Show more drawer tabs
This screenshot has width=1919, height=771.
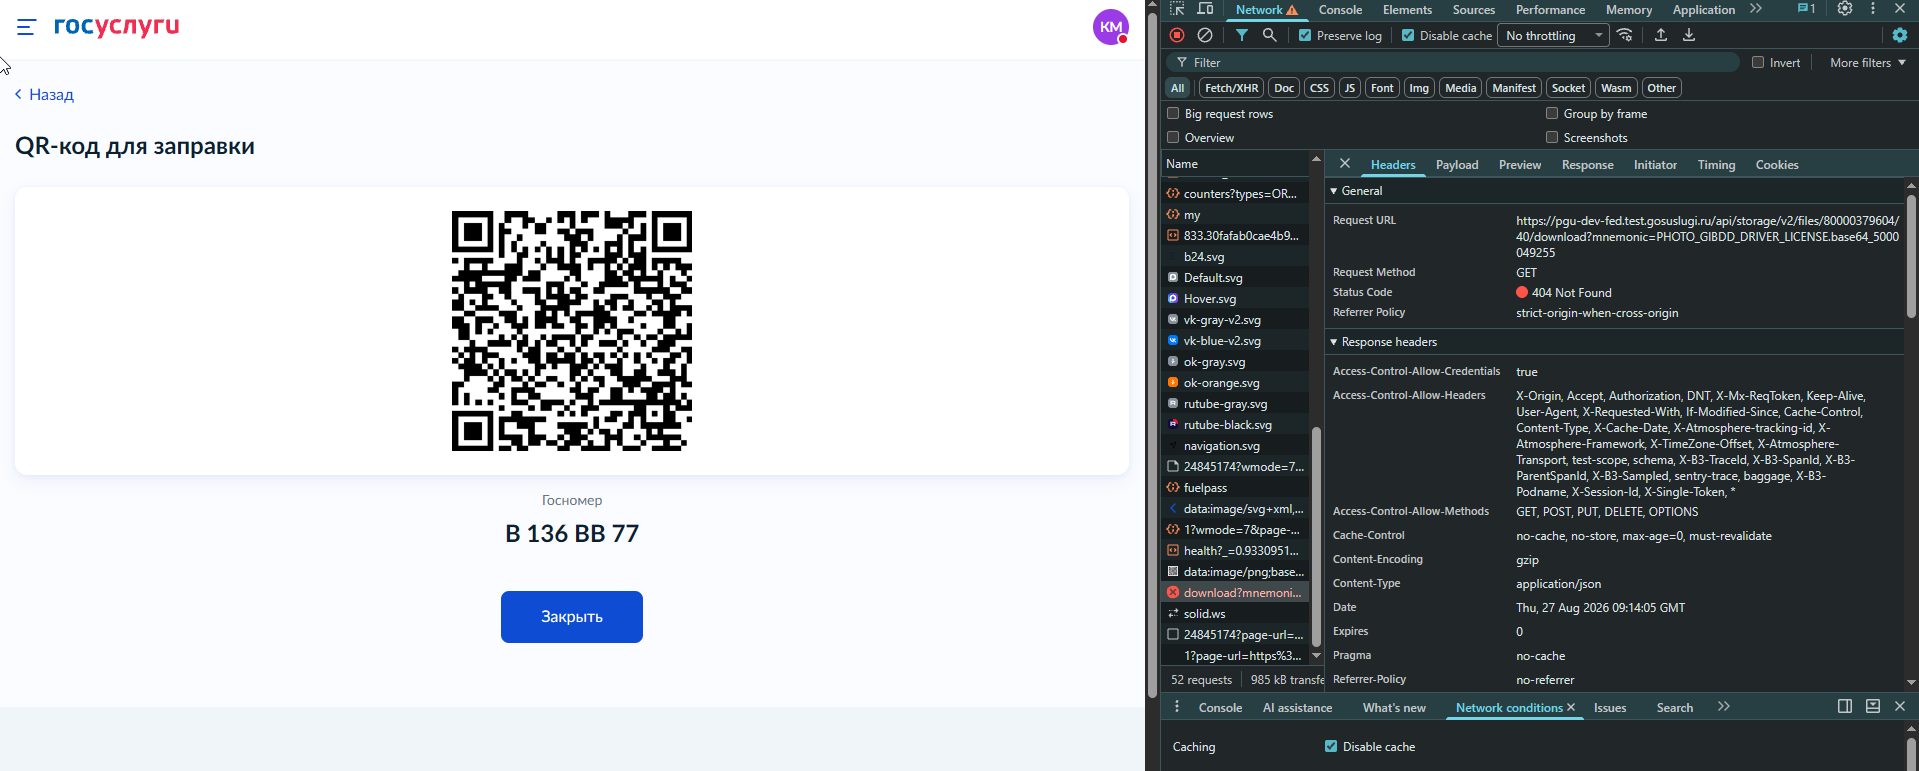click(1724, 707)
